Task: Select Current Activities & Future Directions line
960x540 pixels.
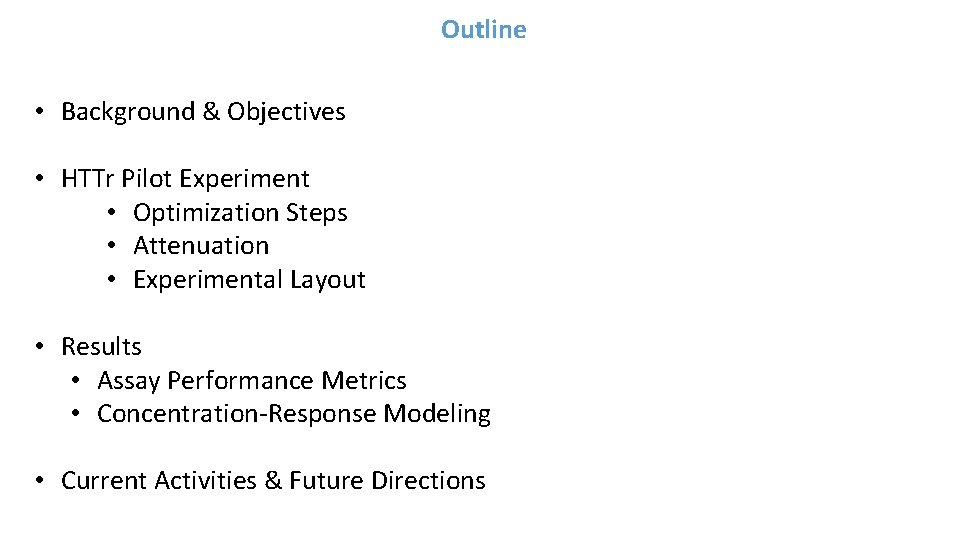Action: [273, 481]
